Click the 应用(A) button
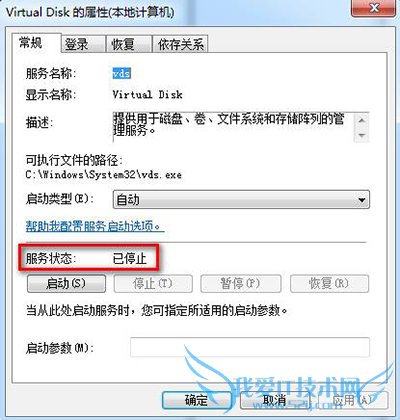 (353, 400)
